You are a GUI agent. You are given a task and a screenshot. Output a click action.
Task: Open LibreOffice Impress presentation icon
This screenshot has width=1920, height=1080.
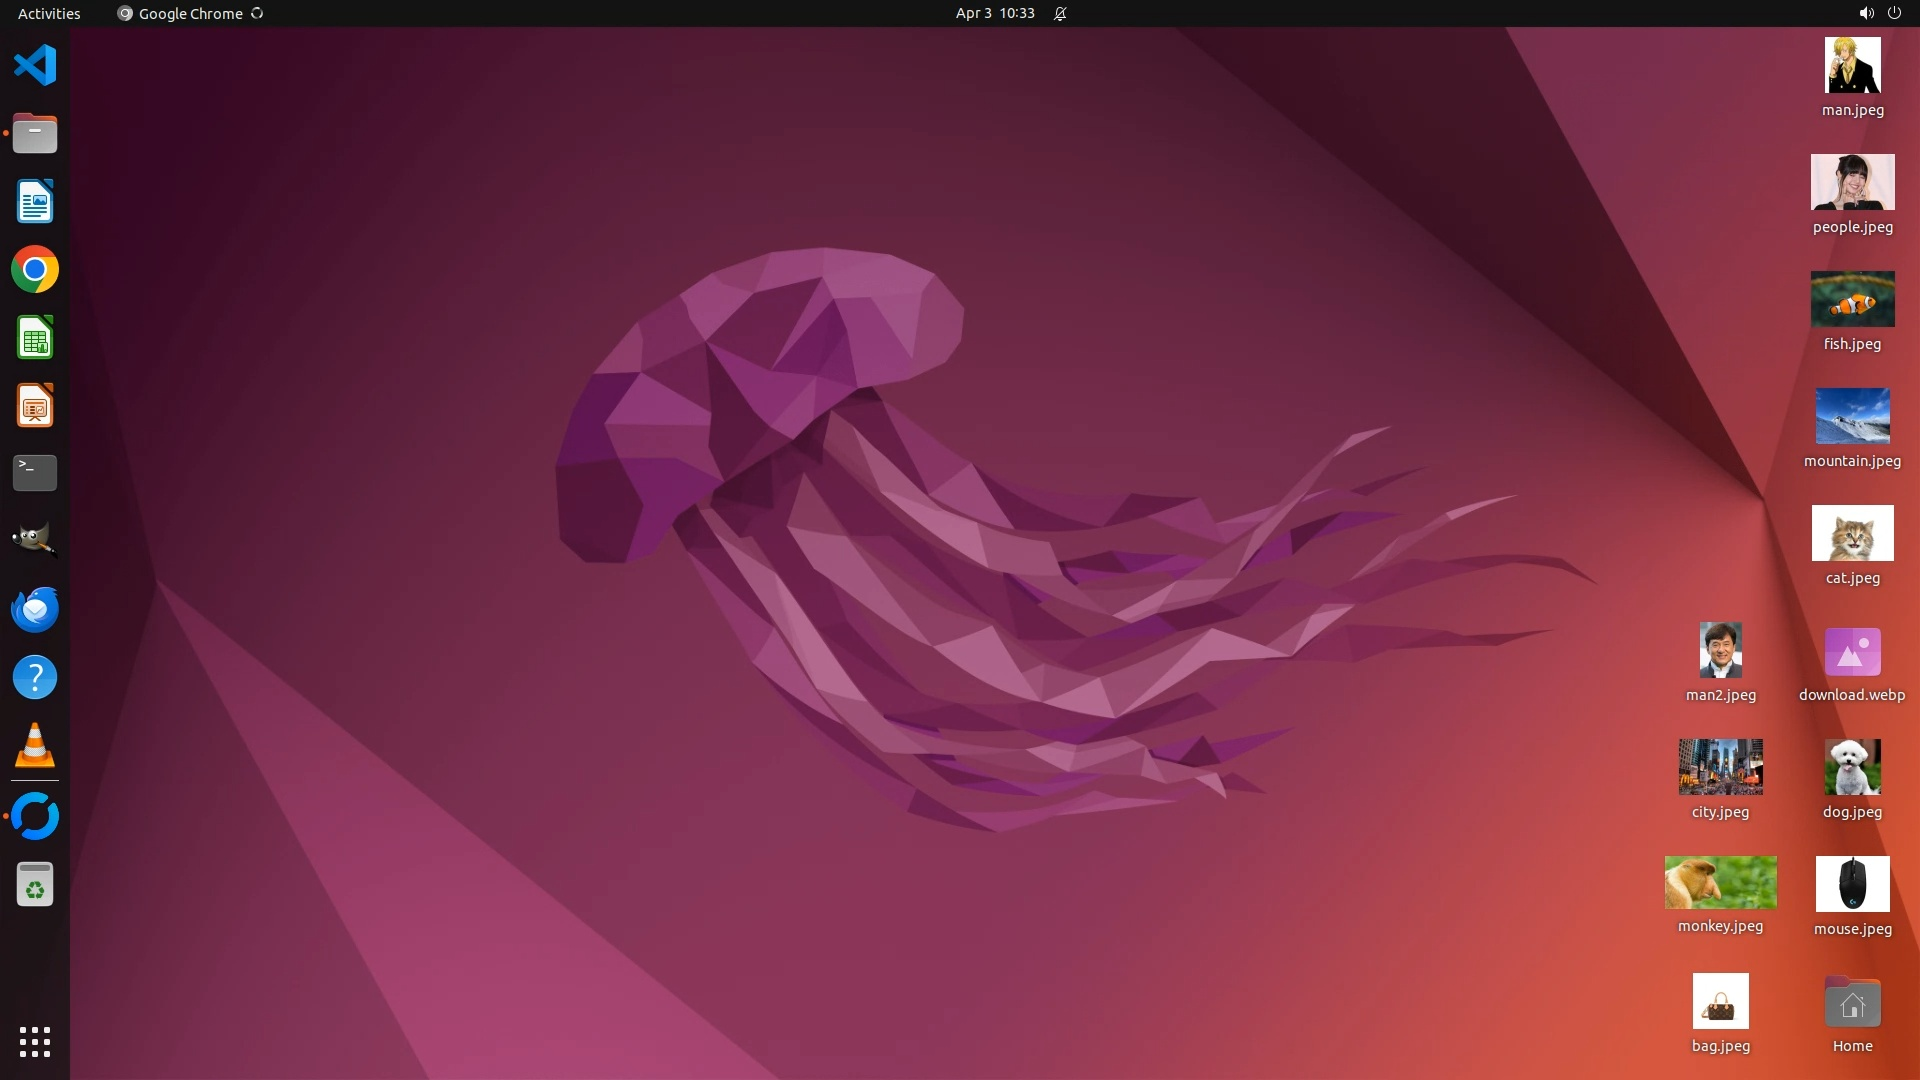pos(35,406)
